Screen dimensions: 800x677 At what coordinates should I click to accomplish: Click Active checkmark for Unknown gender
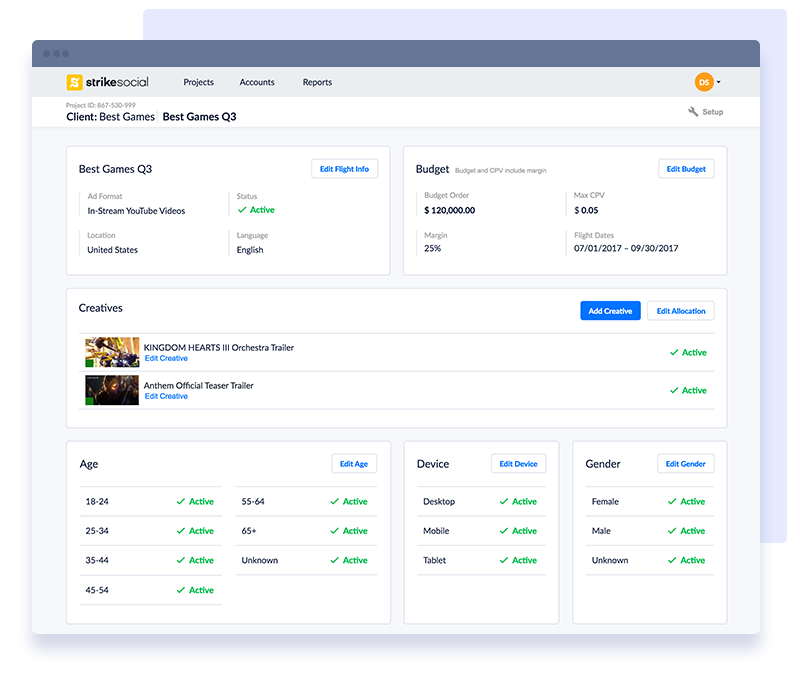(672, 560)
